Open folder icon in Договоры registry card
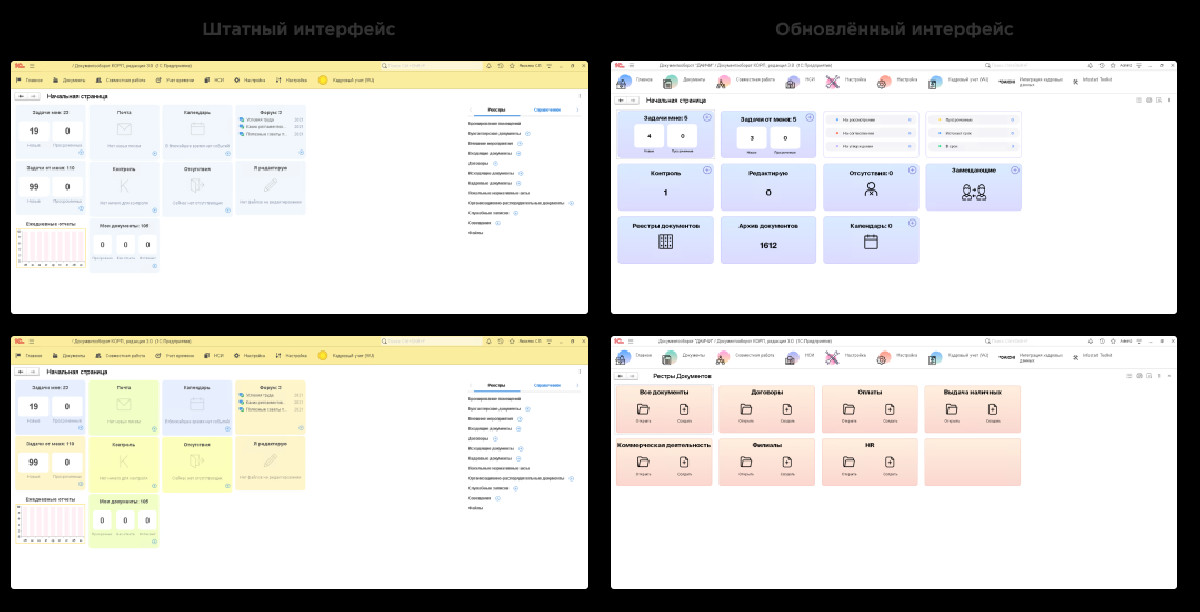Viewport: 1200px width, 612px height. click(x=746, y=410)
